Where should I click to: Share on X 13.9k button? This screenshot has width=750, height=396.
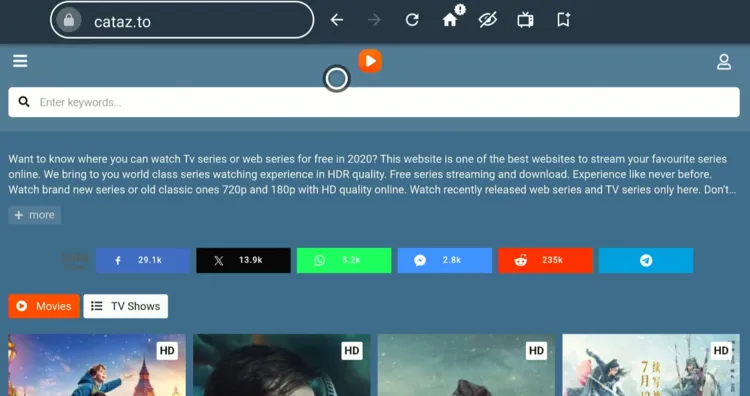(243, 260)
